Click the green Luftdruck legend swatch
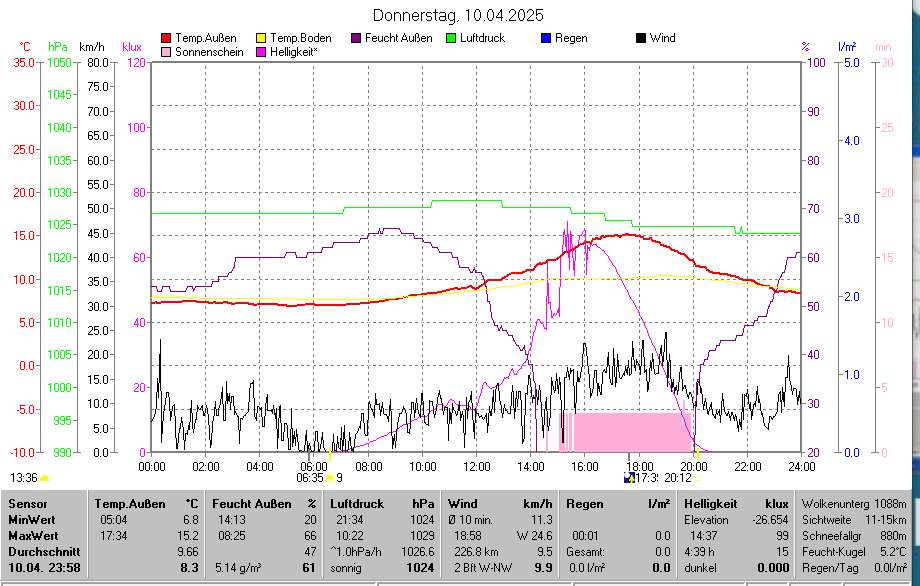Screen dimensions: 920x586 [x=451, y=38]
